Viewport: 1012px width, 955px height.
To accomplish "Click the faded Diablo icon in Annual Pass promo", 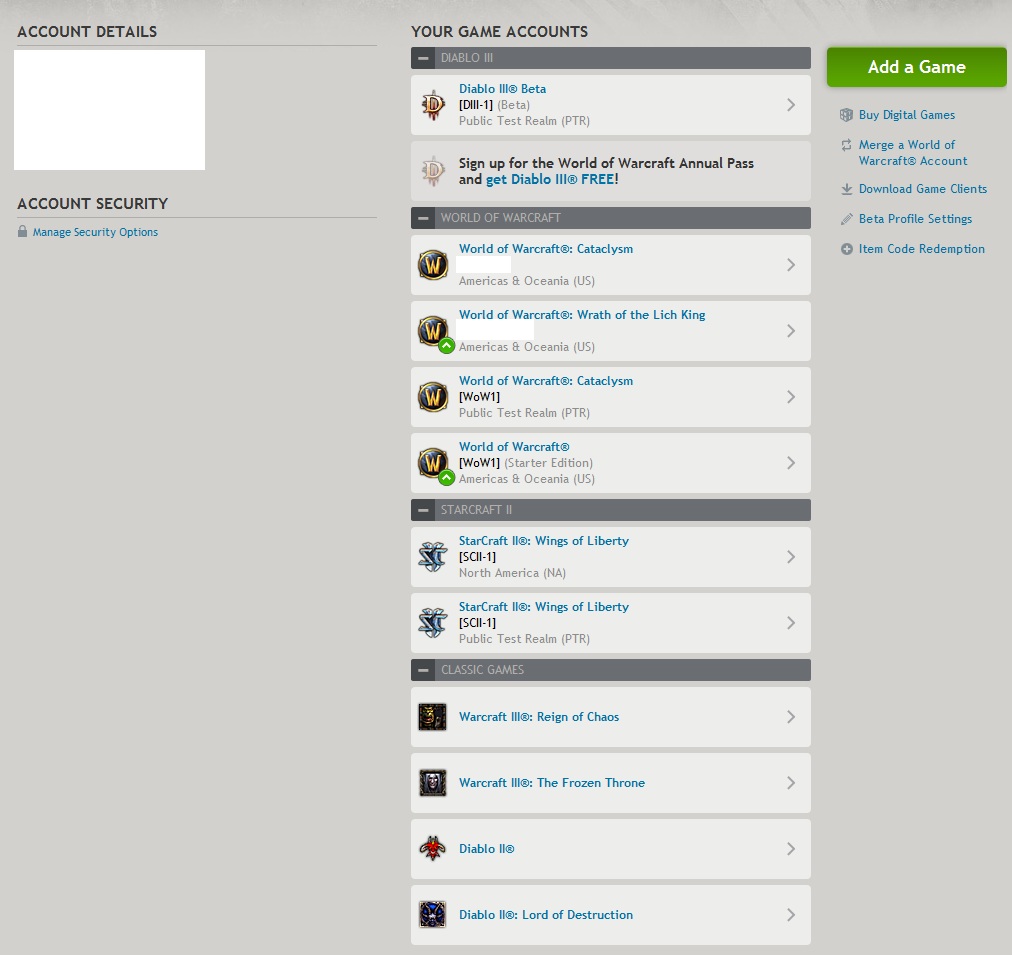I will 433,171.
